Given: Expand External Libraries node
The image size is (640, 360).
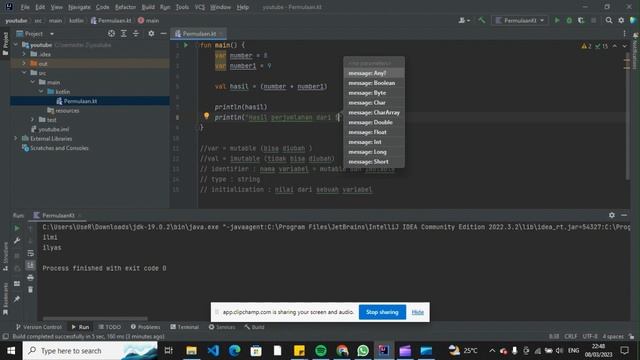Looking at the screenshot, I should click(x=16, y=138).
